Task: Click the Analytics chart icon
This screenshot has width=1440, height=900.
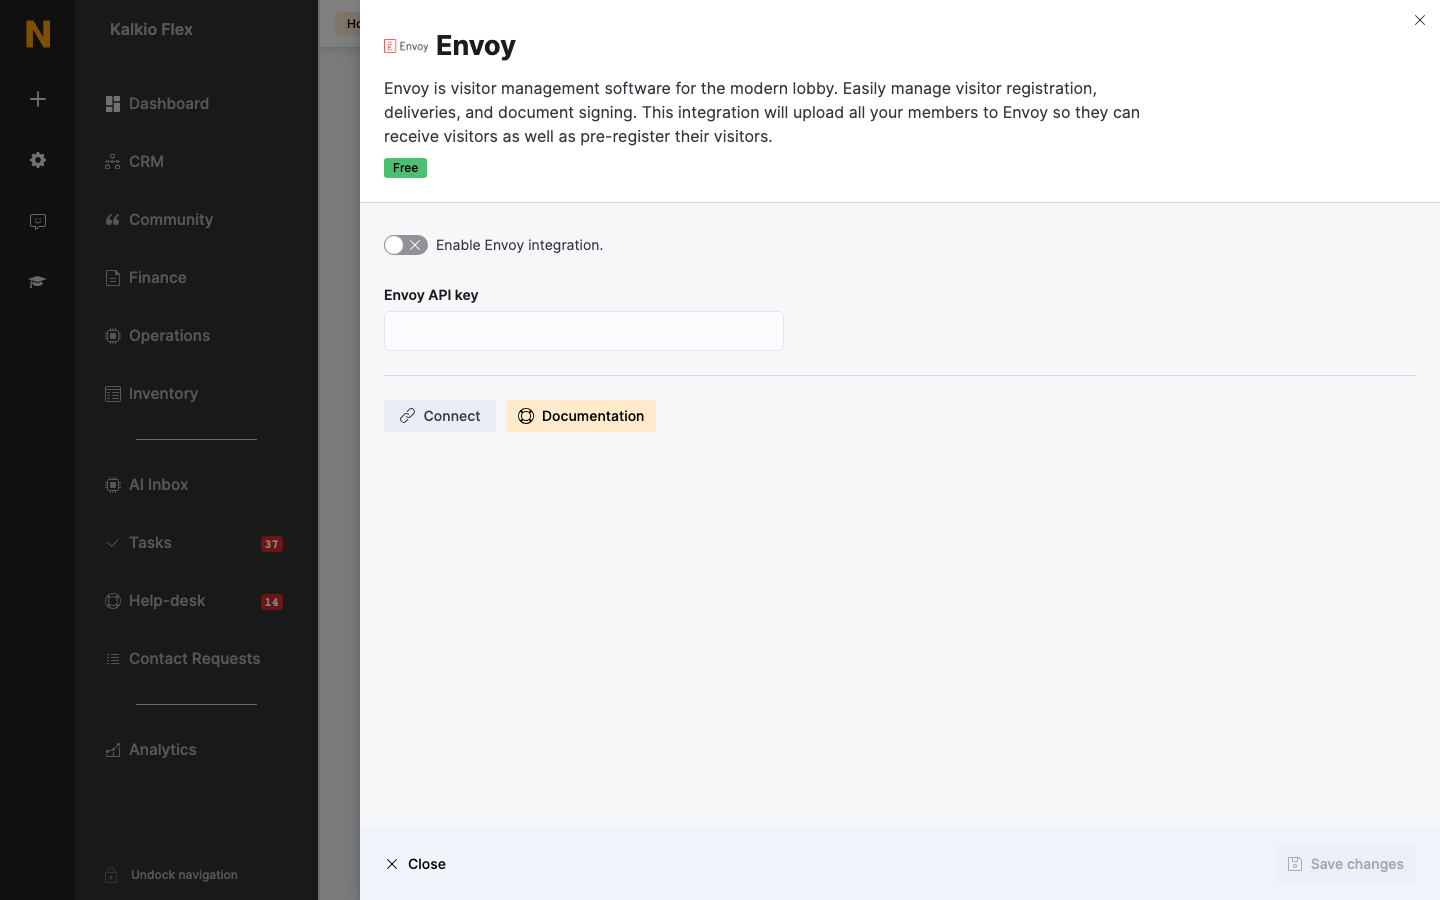Action: click(113, 750)
